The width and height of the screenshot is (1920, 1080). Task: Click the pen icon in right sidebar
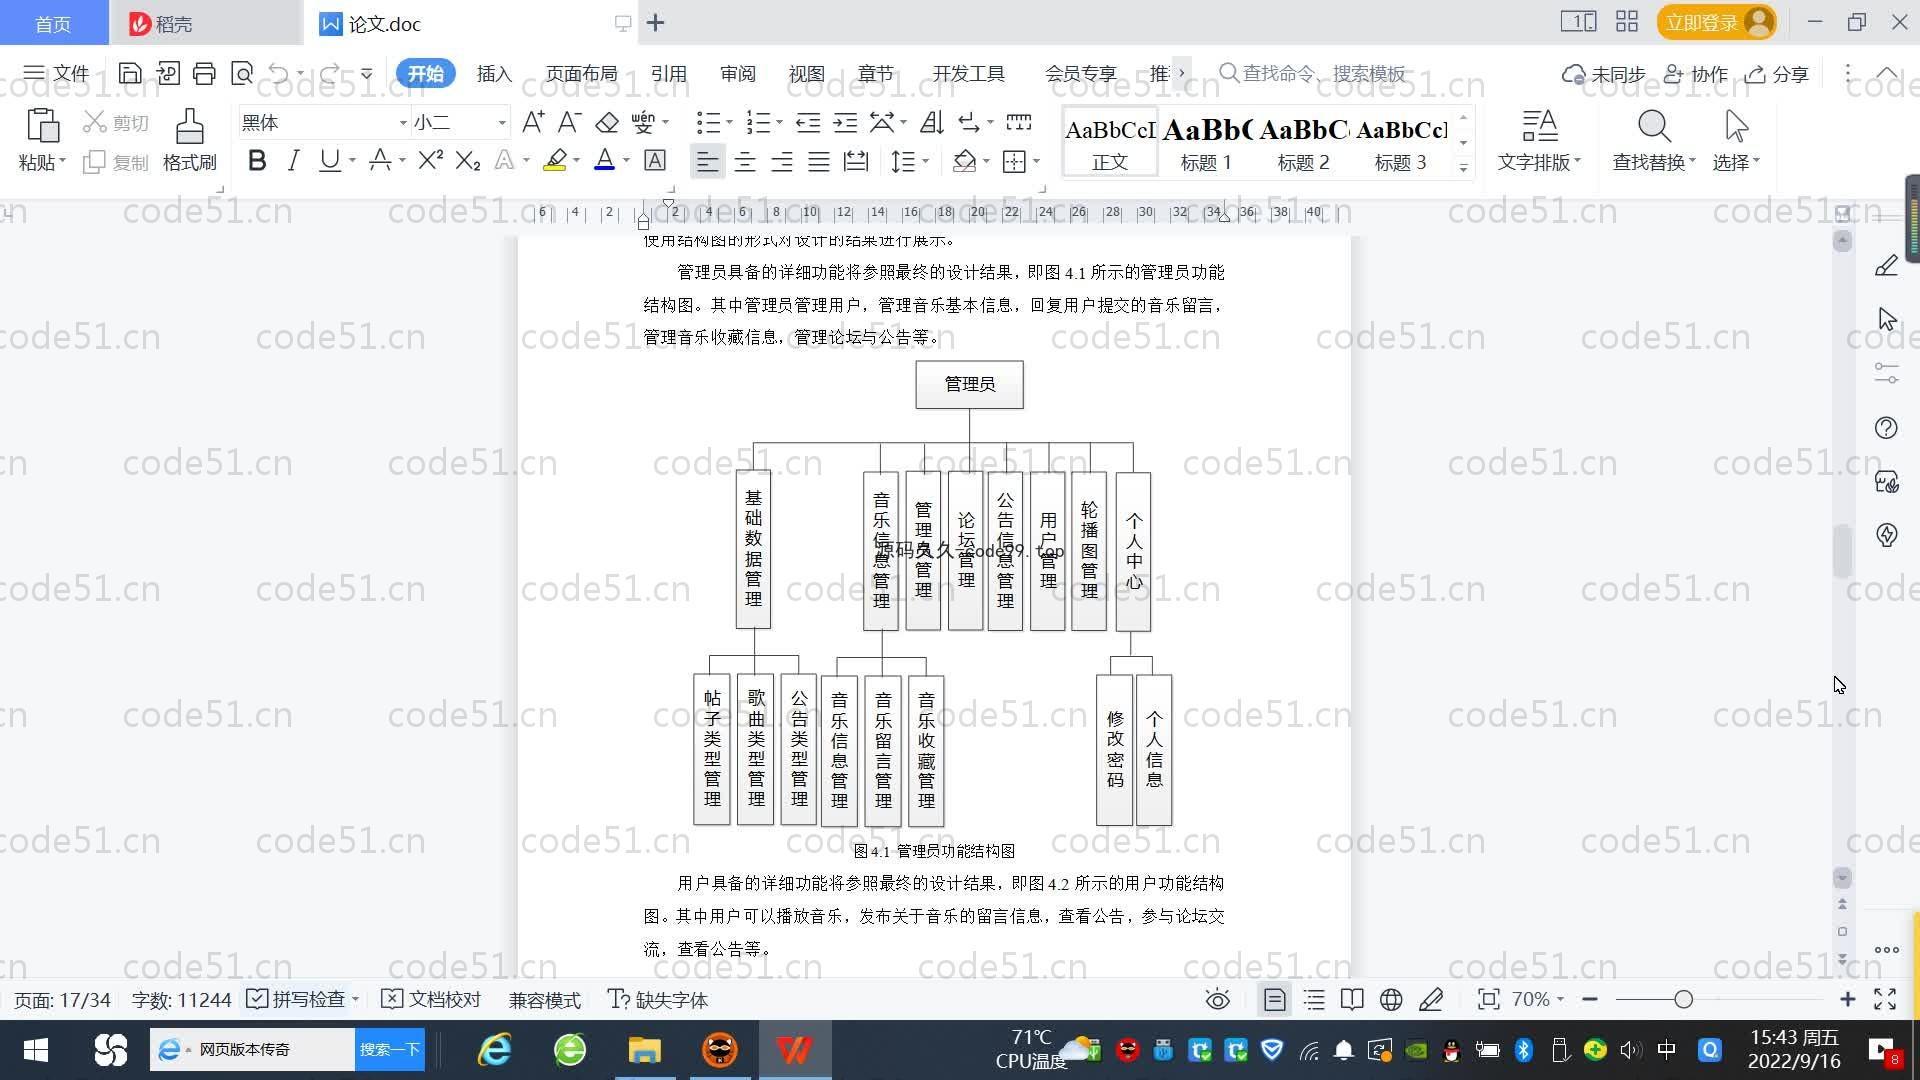pos(1886,265)
